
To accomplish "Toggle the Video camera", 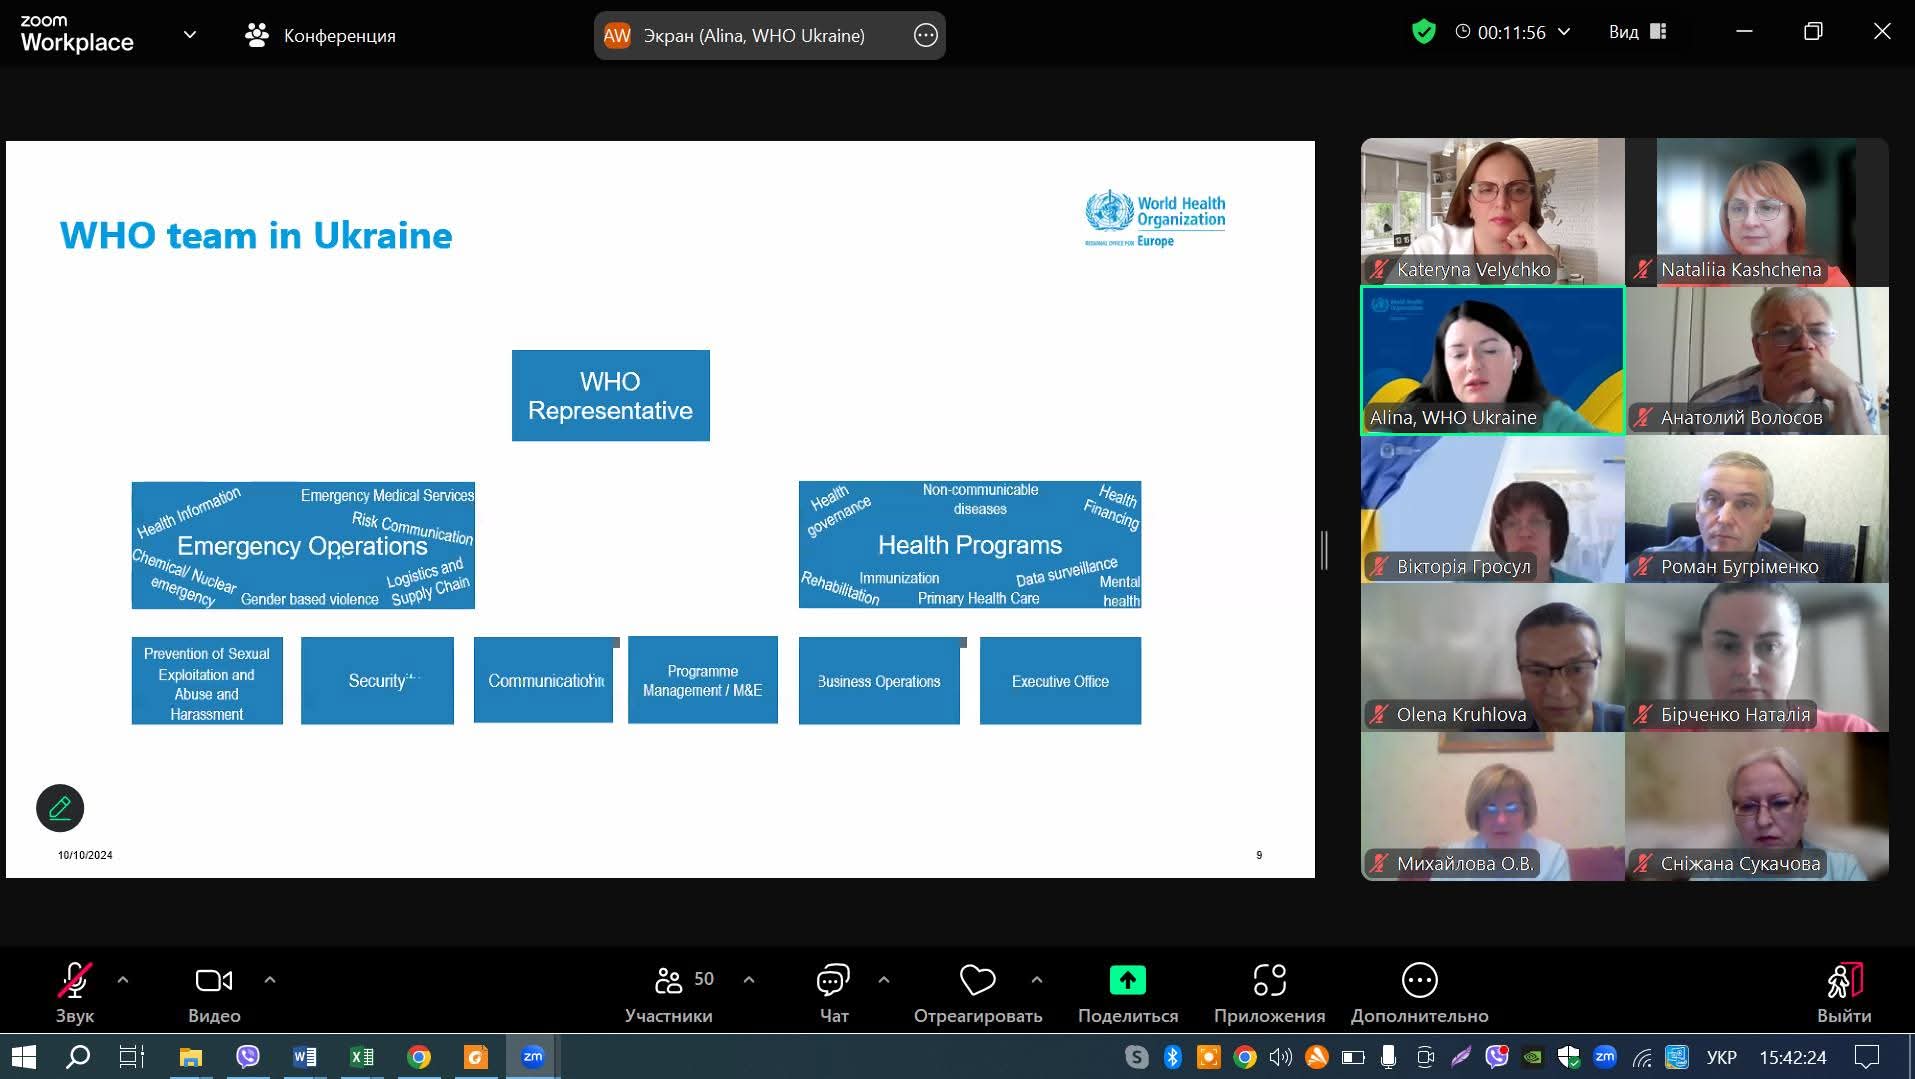I will coord(214,981).
